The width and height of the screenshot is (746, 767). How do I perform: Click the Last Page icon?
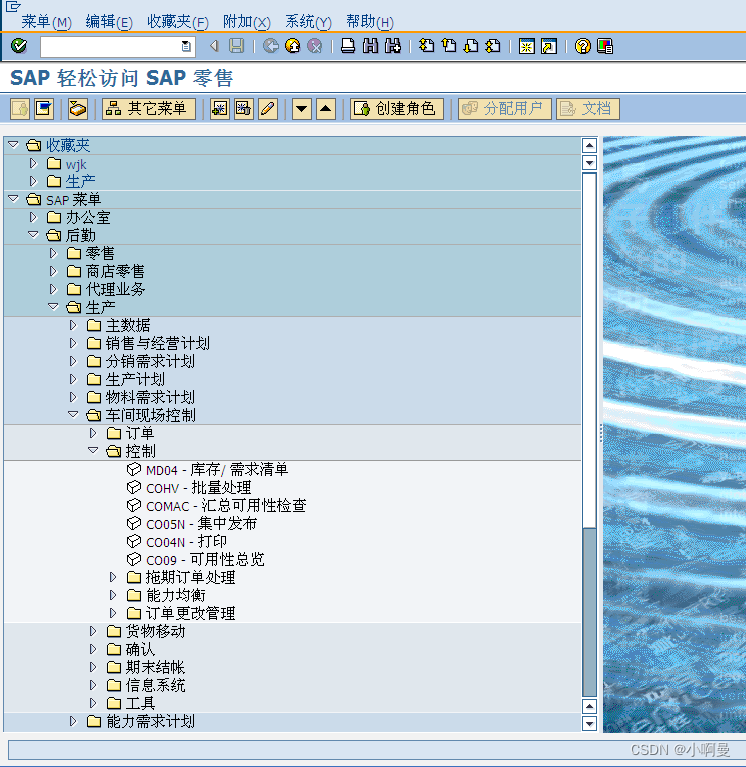point(493,46)
